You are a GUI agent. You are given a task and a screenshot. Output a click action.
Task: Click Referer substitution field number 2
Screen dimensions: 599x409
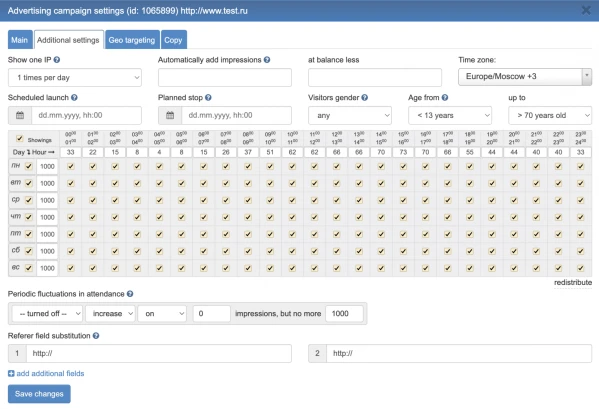coord(459,353)
